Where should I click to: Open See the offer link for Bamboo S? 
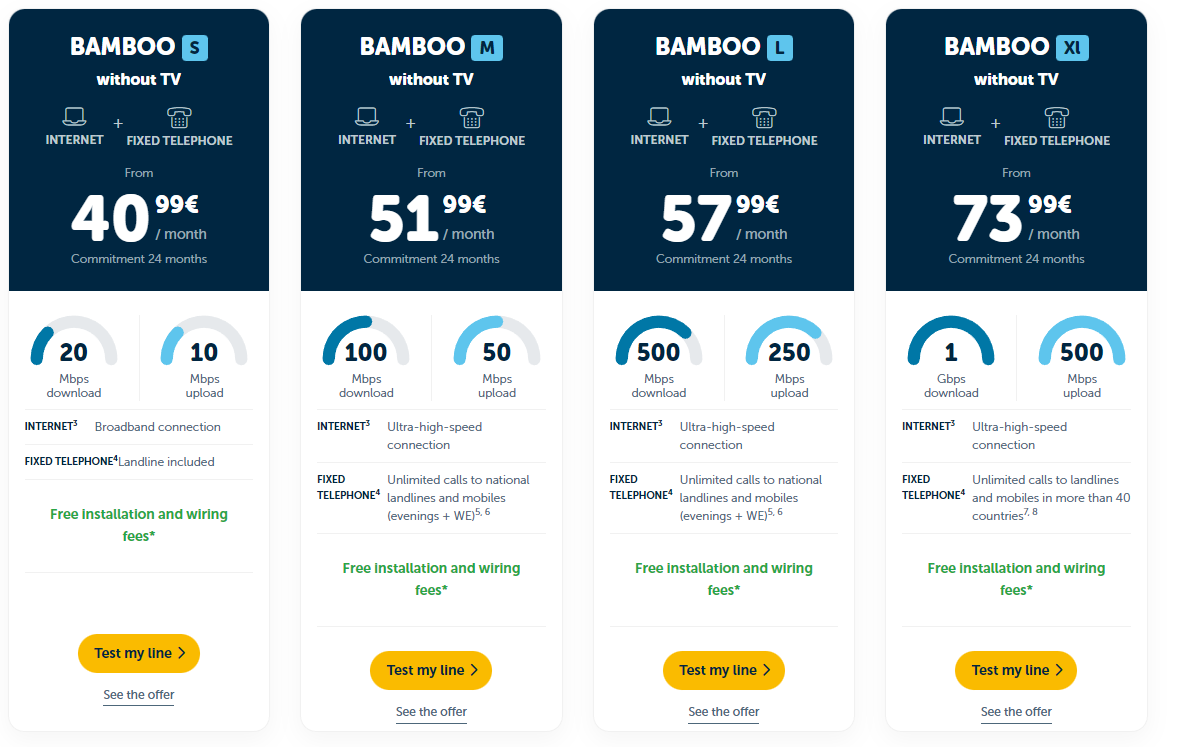coord(139,695)
